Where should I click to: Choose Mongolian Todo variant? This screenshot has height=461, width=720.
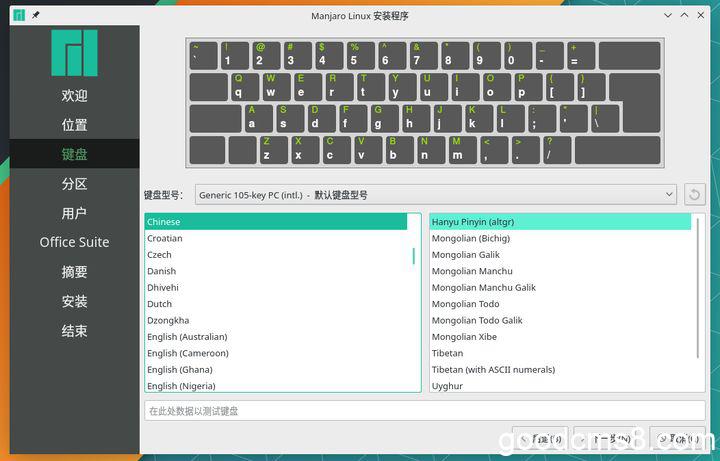pyautogui.click(x=561, y=304)
